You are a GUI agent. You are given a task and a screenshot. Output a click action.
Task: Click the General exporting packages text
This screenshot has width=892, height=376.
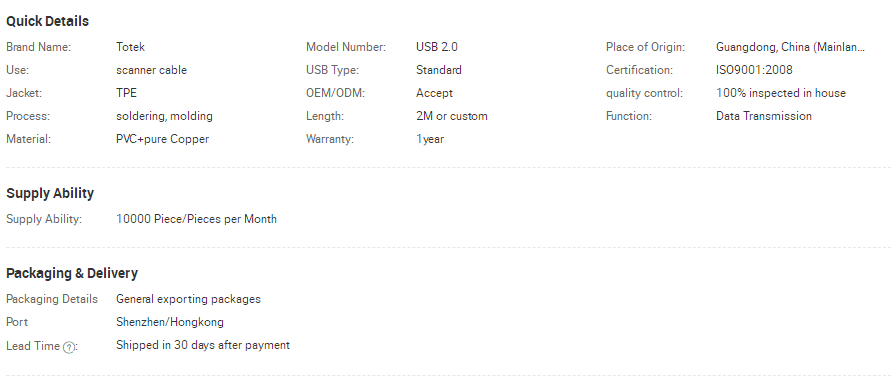188,299
